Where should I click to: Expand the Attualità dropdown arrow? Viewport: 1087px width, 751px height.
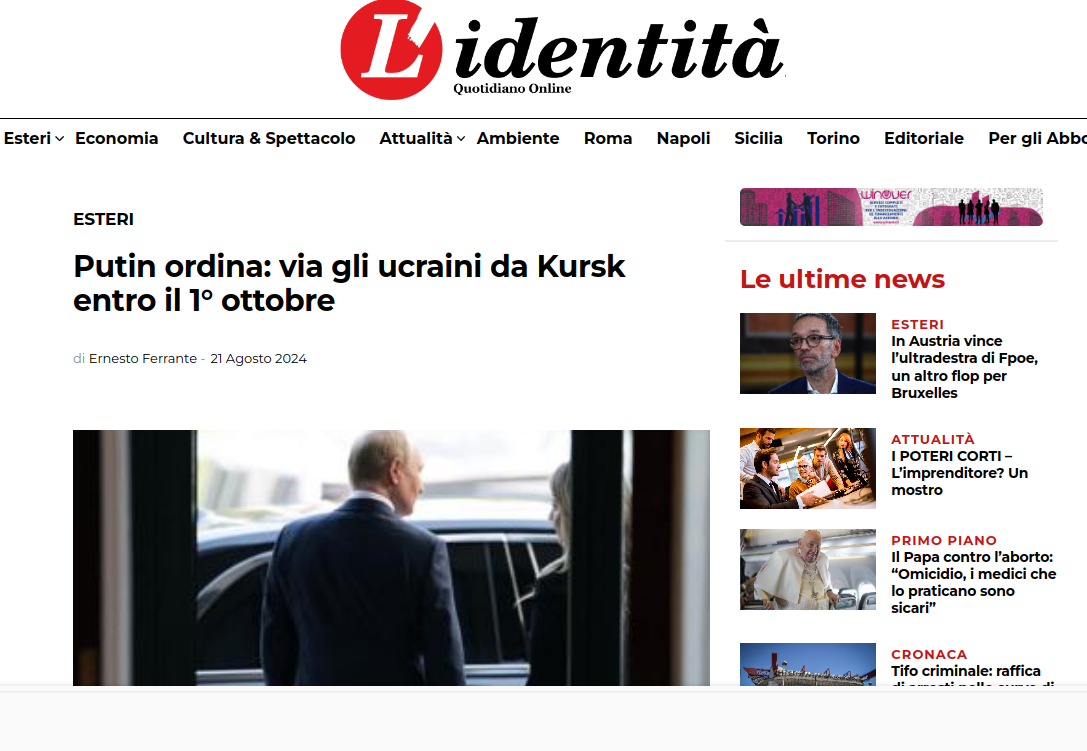pyautogui.click(x=461, y=139)
